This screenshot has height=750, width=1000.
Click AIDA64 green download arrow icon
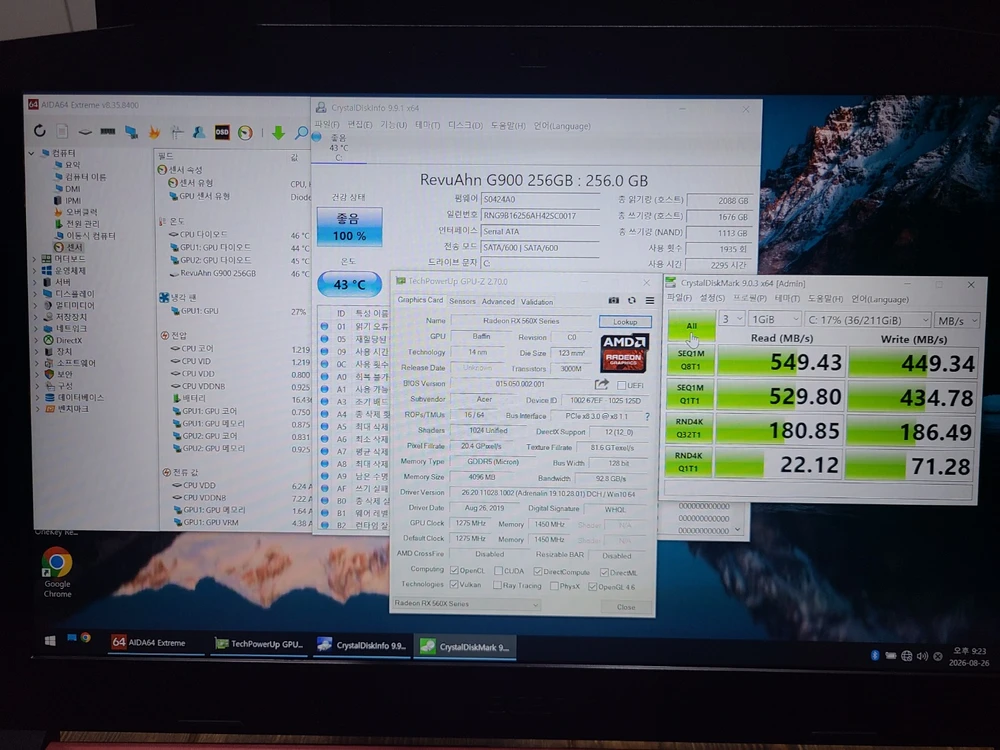pos(278,132)
